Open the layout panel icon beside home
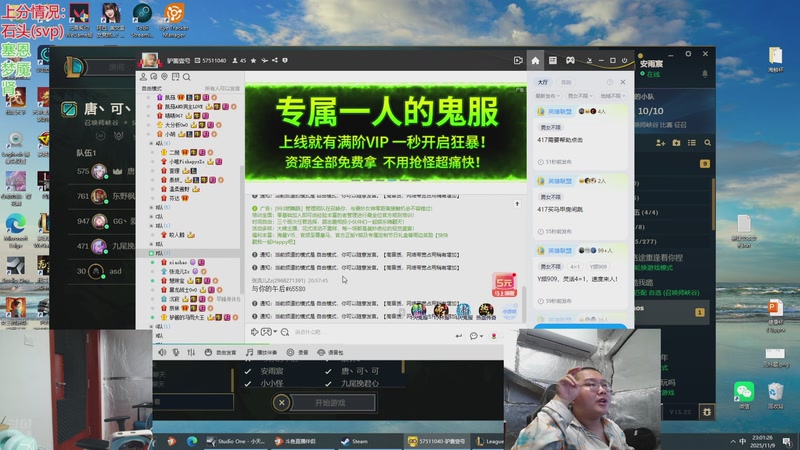The height and width of the screenshot is (450, 800). click(553, 61)
